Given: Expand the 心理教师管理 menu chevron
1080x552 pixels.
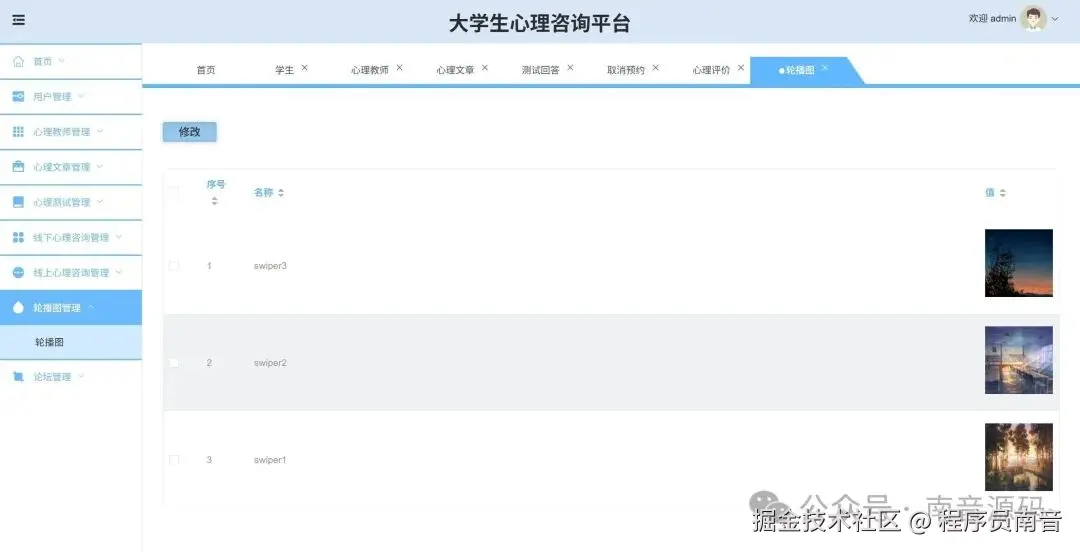Looking at the screenshot, I should tap(100, 132).
